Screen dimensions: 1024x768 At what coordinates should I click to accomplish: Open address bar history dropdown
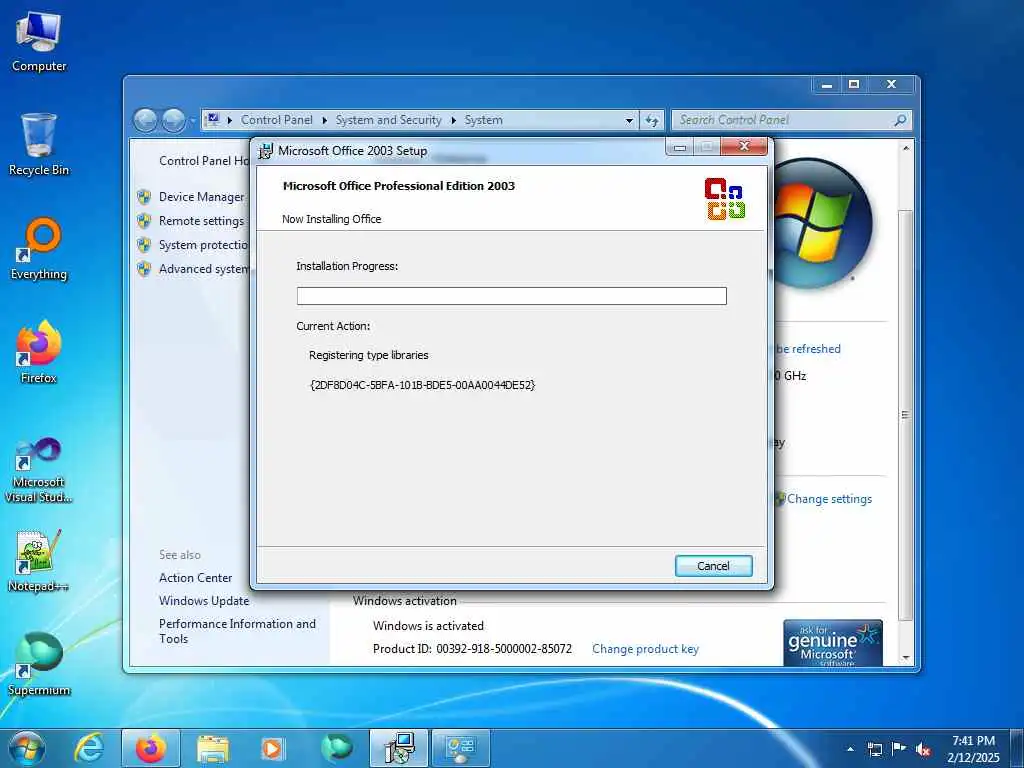629,120
